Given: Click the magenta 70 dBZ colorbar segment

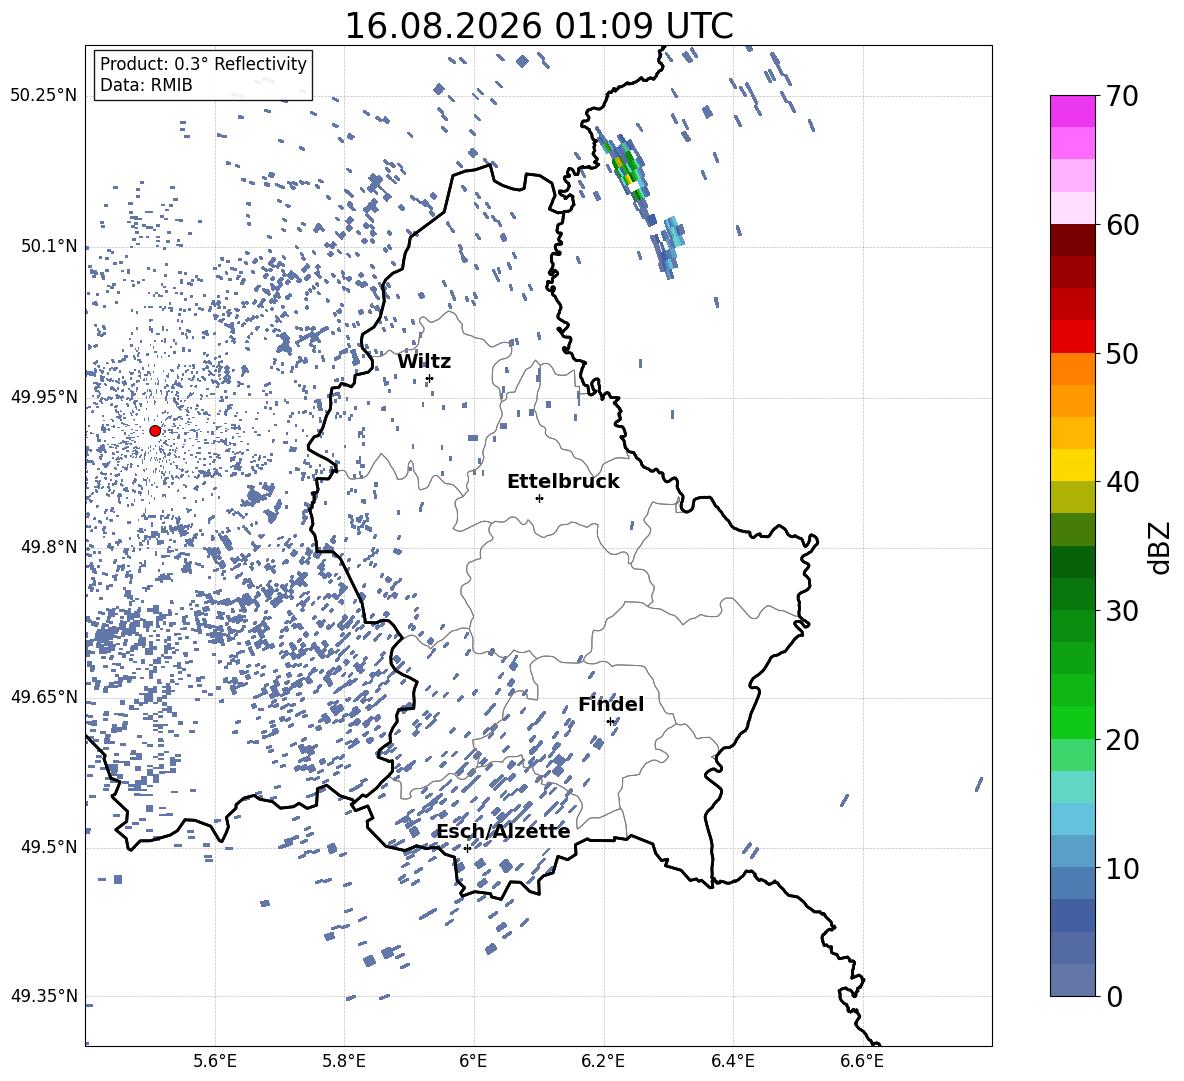Looking at the screenshot, I should (x=1072, y=111).
